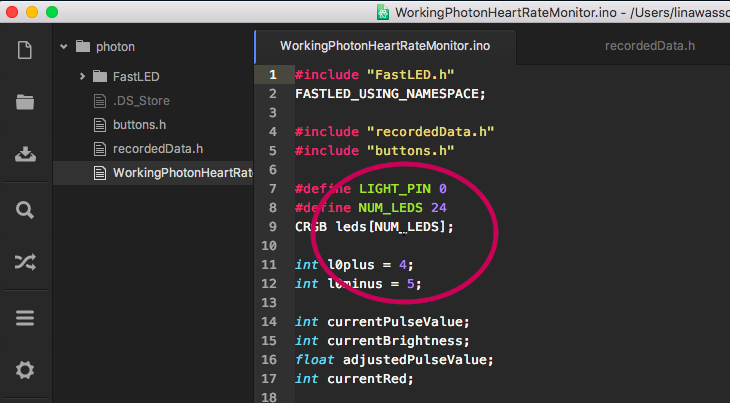
Task: Click the value 24 on line 8
Action: point(439,208)
